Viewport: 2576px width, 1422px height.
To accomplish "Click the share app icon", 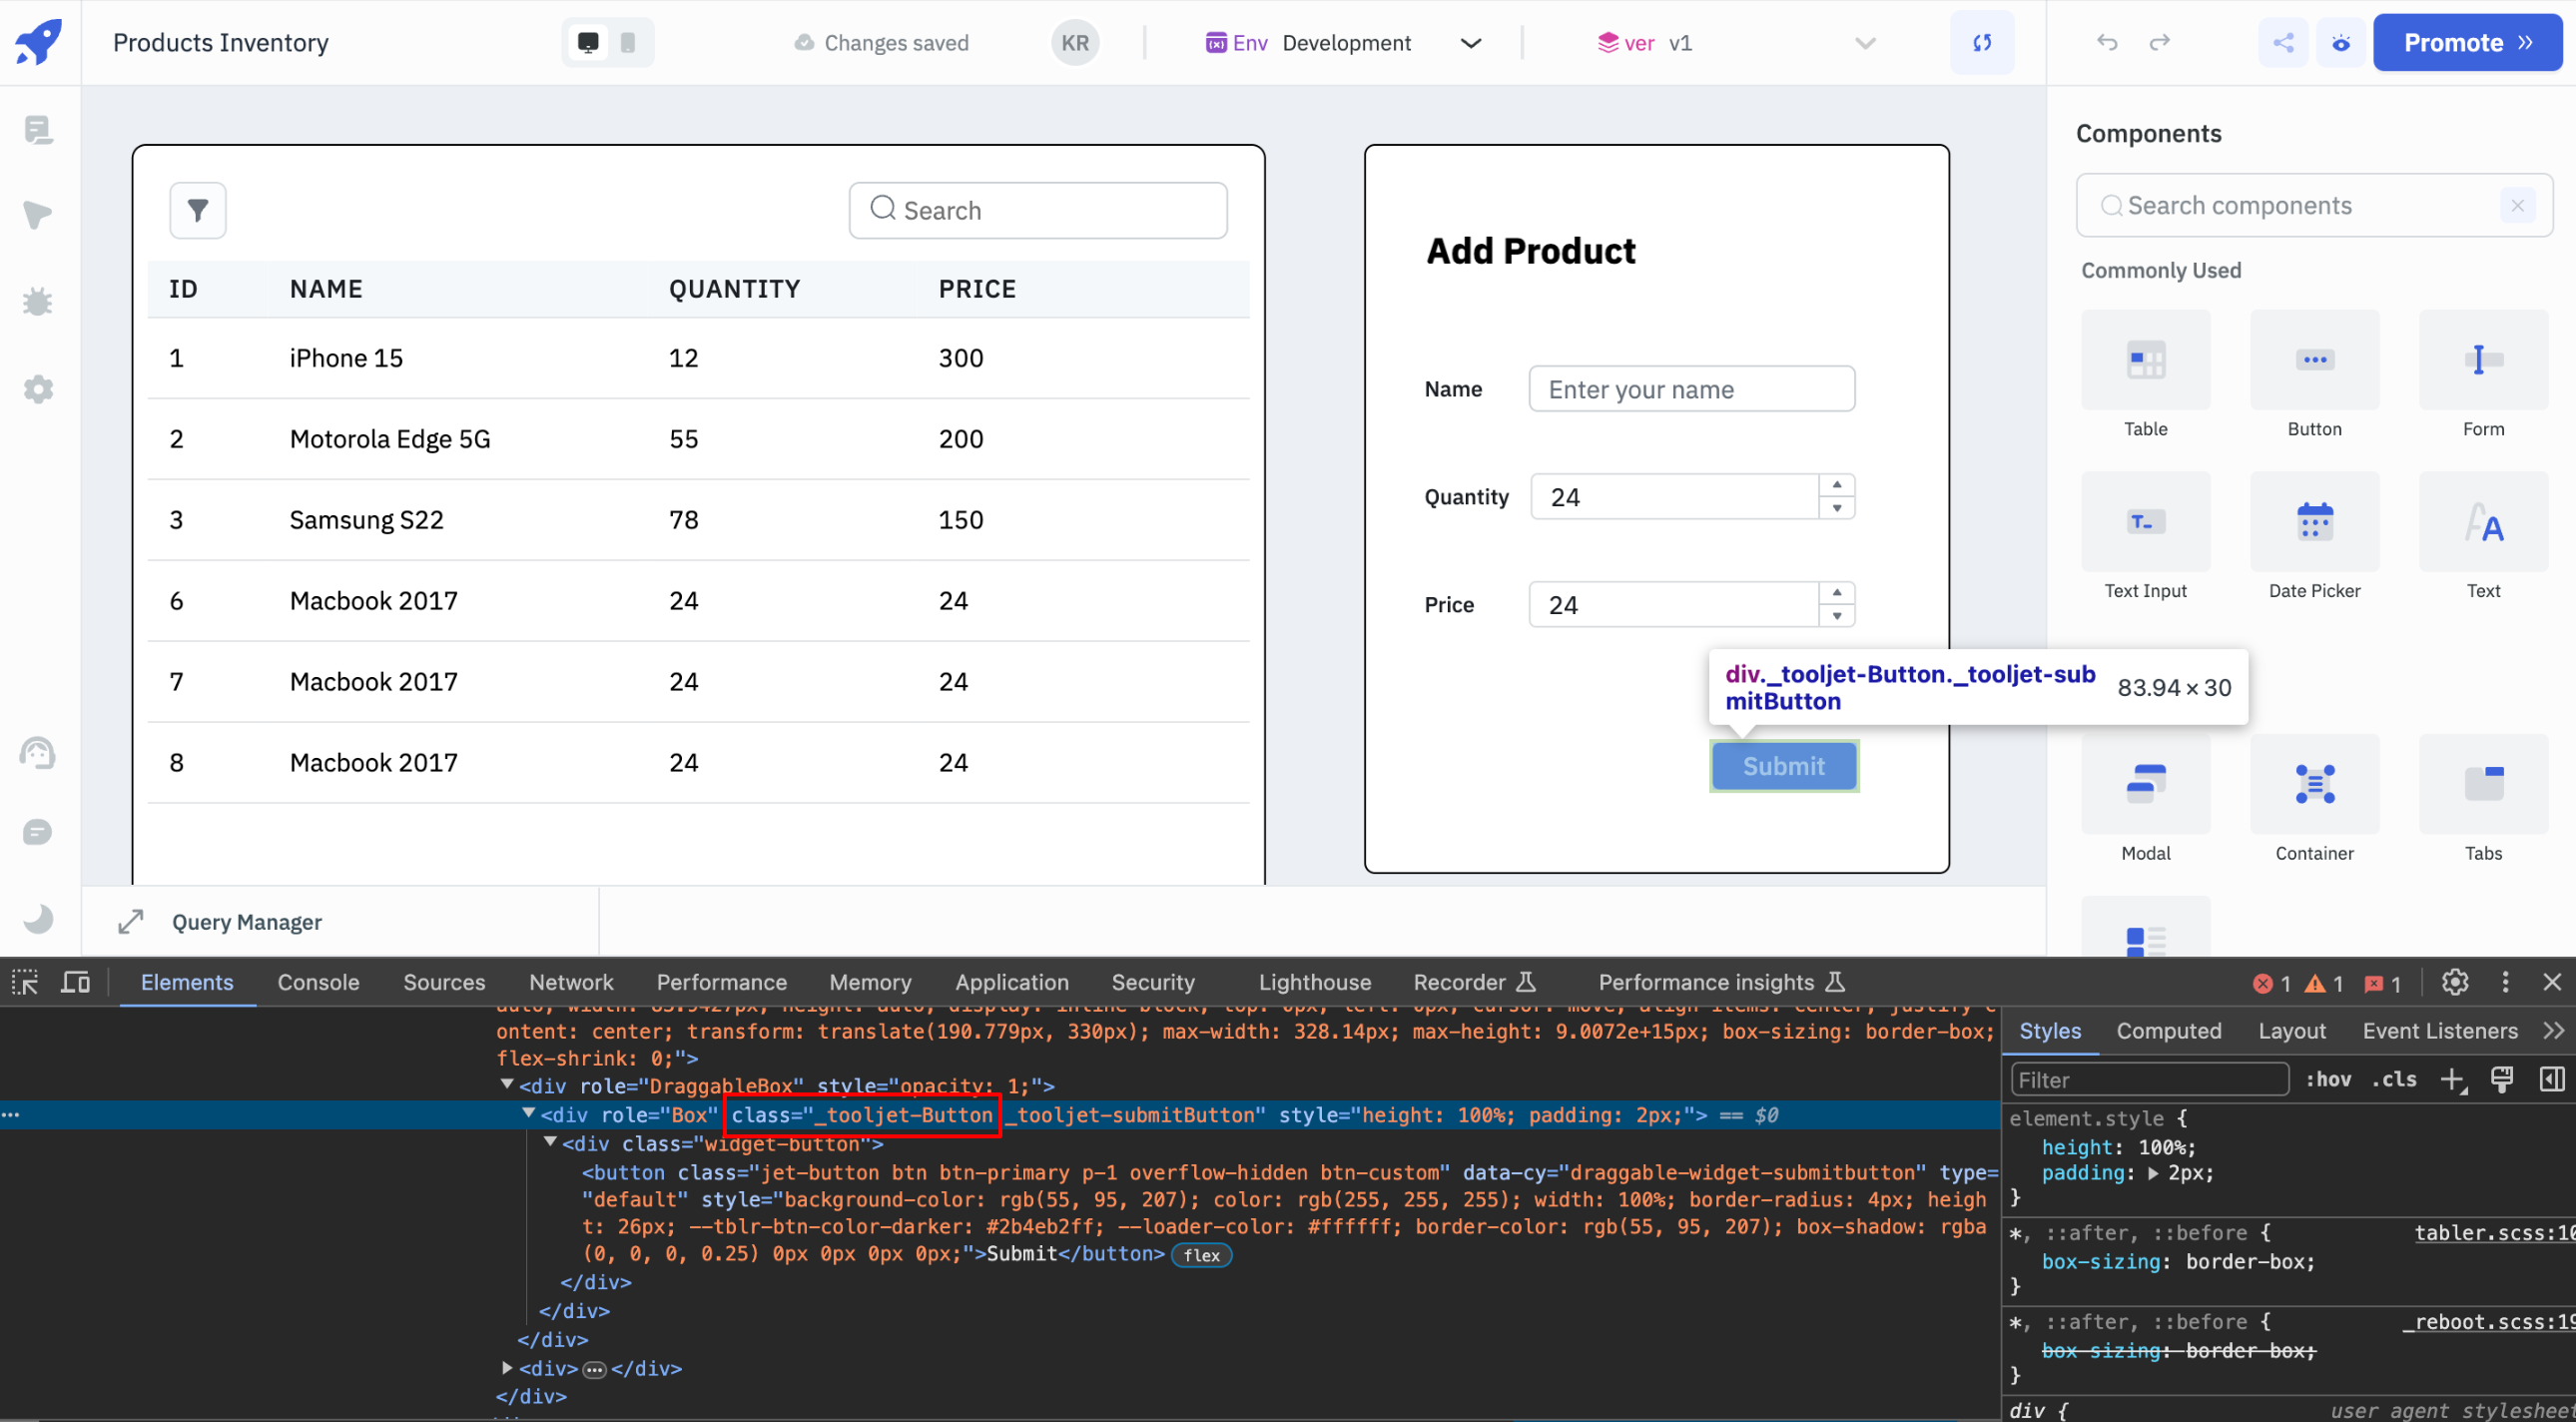I will [2283, 43].
